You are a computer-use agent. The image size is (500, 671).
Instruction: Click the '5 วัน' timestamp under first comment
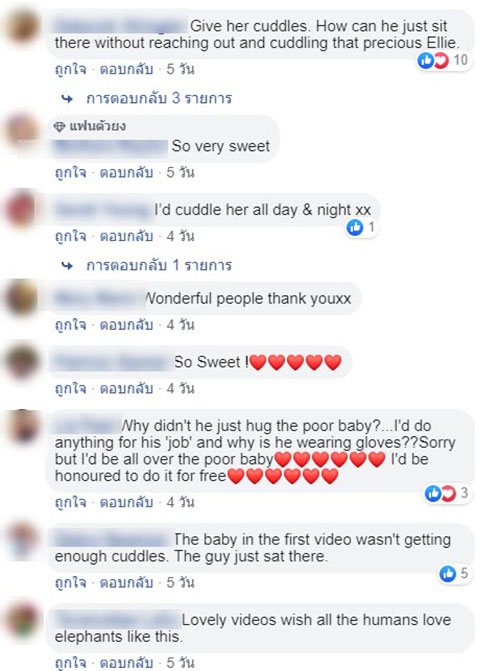click(180, 69)
